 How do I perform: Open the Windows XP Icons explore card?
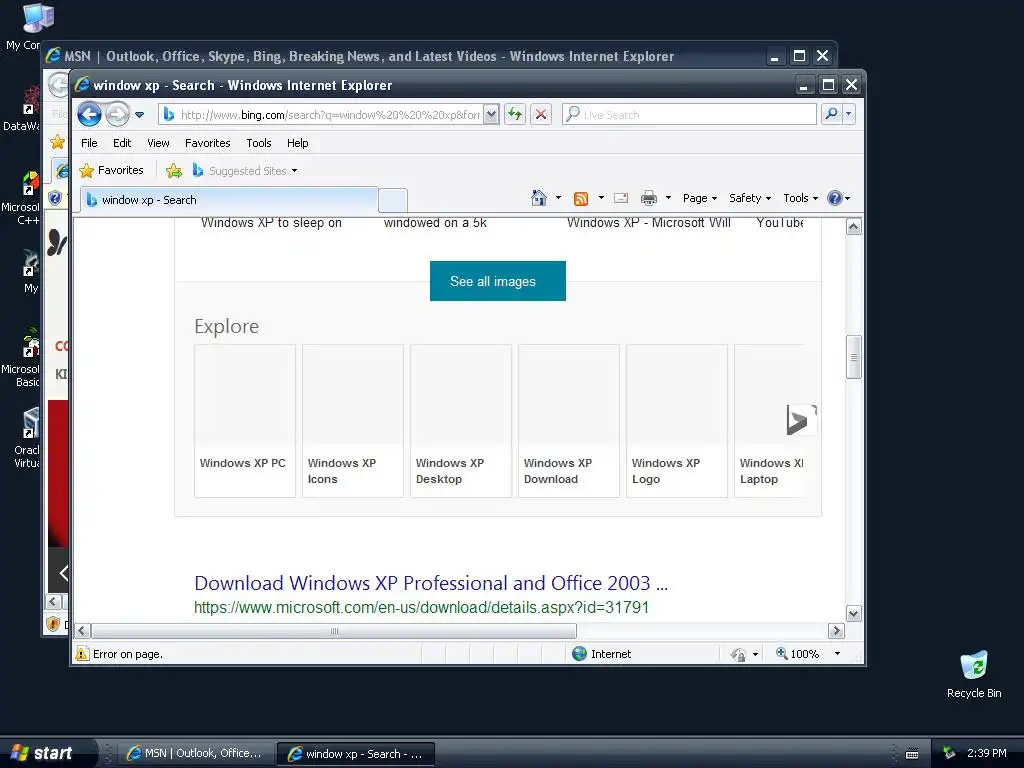(353, 421)
